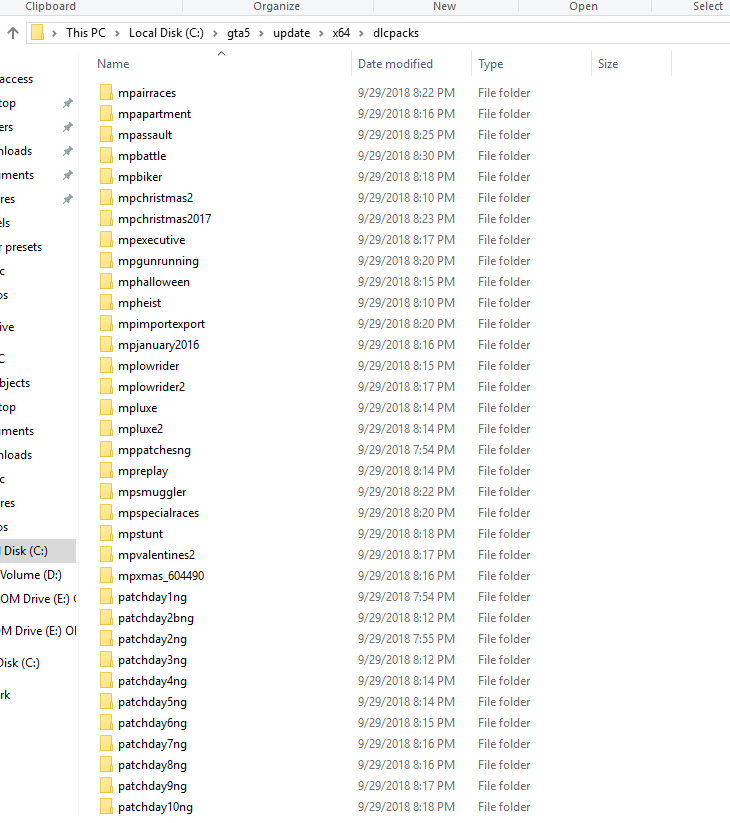This screenshot has width=730, height=823.
Task: Expand the chevron before This PC
Action: [54, 33]
